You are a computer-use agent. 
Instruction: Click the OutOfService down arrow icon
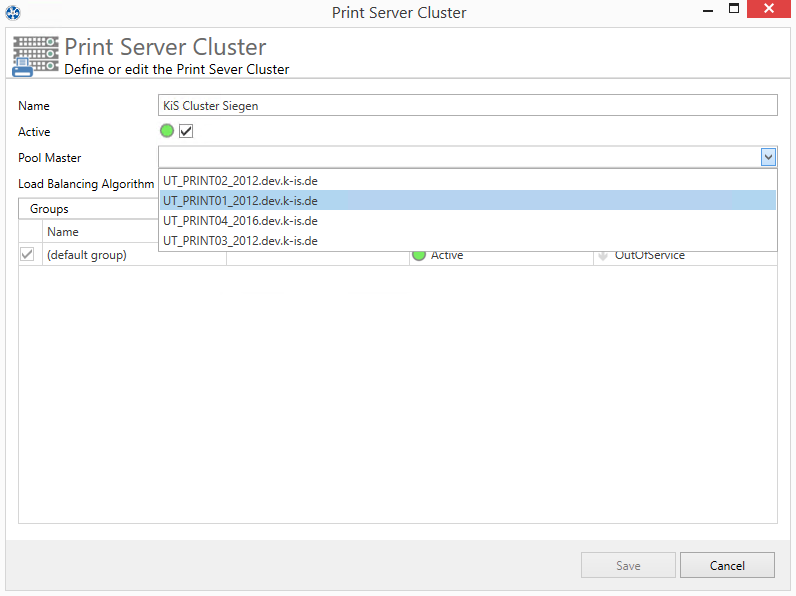click(603, 255)
